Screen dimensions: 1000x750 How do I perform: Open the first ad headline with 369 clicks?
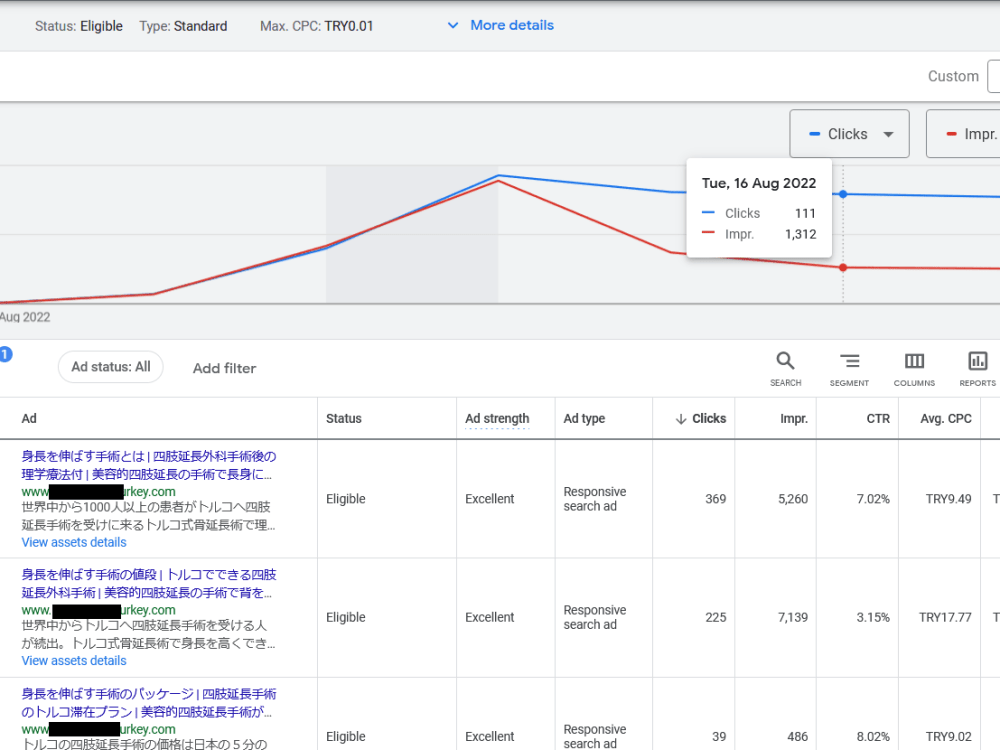pos(149,465)
